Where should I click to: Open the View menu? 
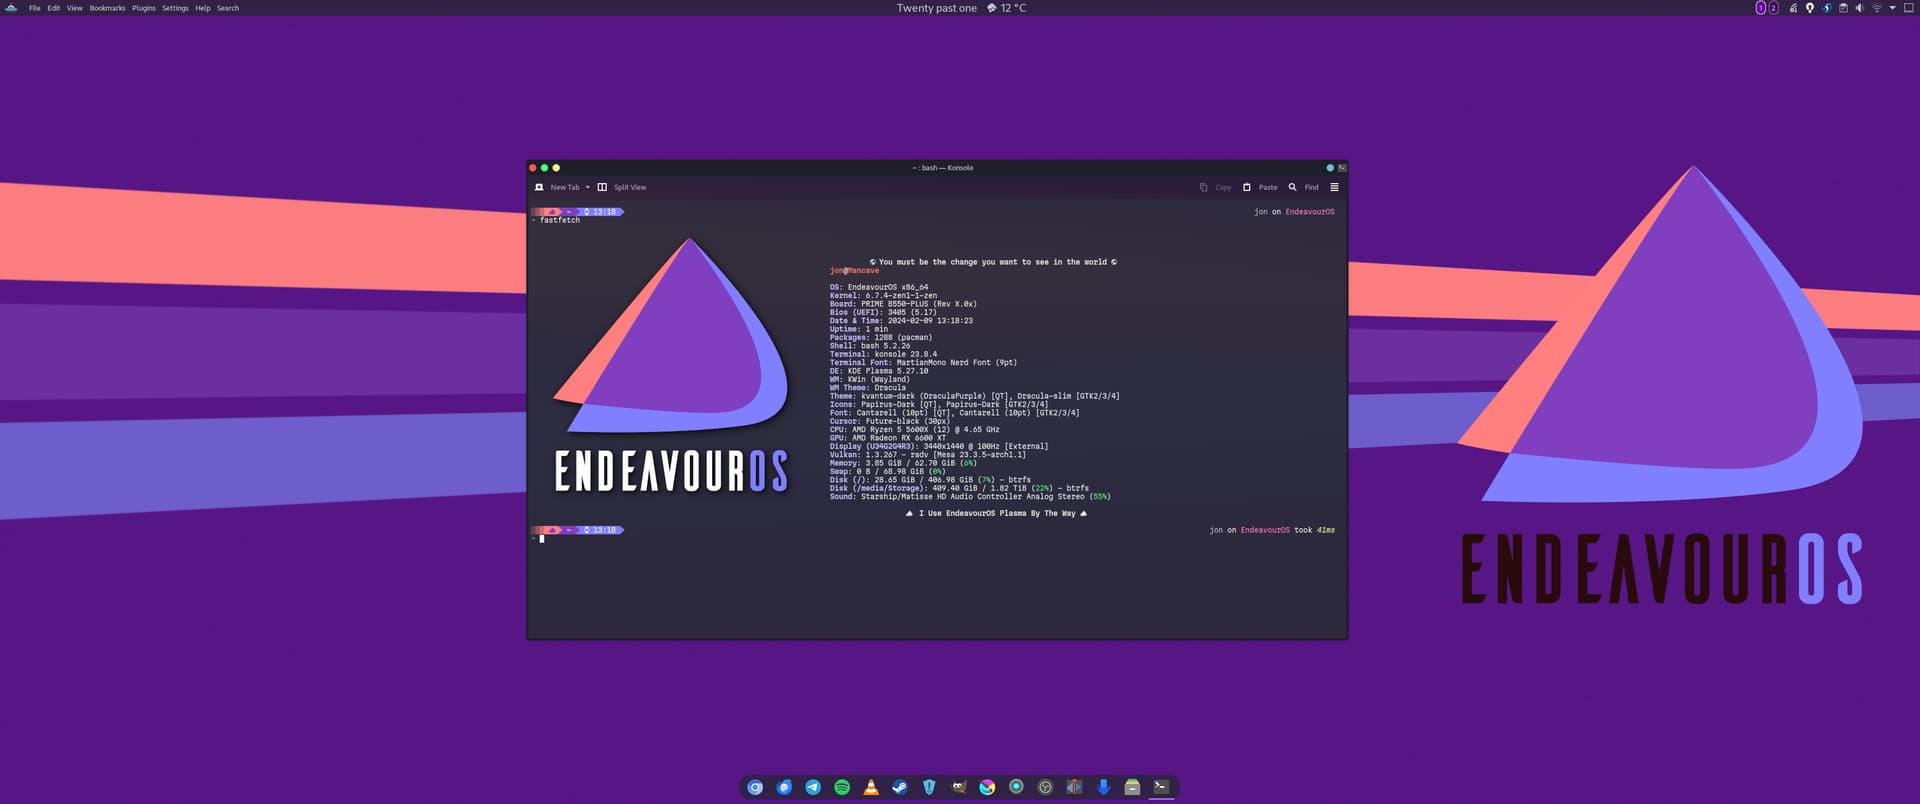pyautogui.click(x=74, y=8)
